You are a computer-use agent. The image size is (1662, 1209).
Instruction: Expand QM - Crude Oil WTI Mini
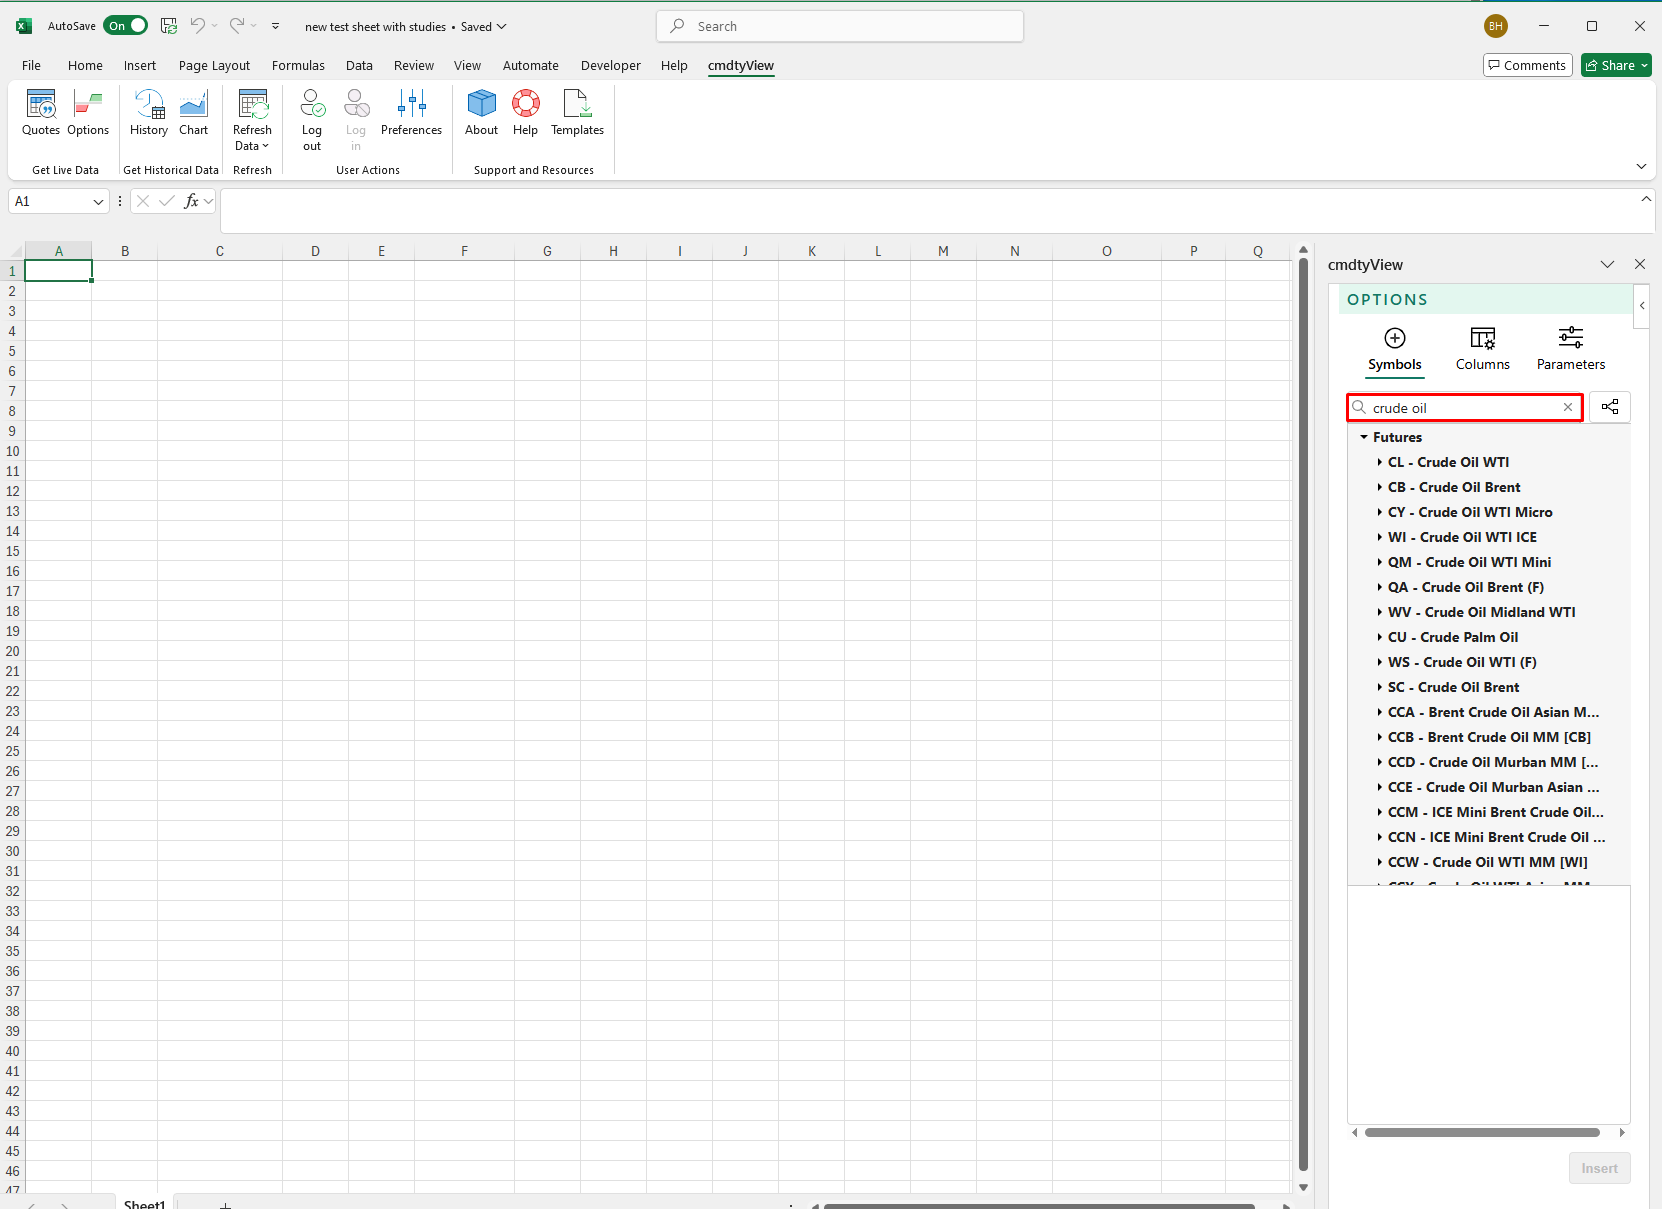tap(1379, 562)
